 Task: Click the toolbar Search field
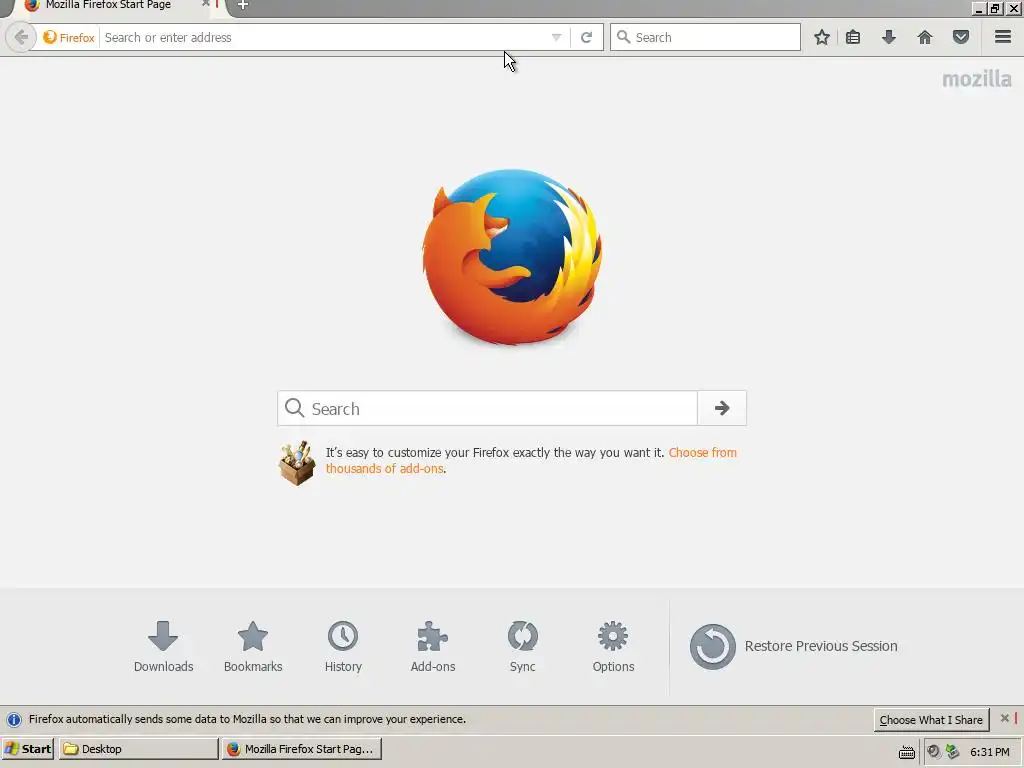[x=705, y=37]
